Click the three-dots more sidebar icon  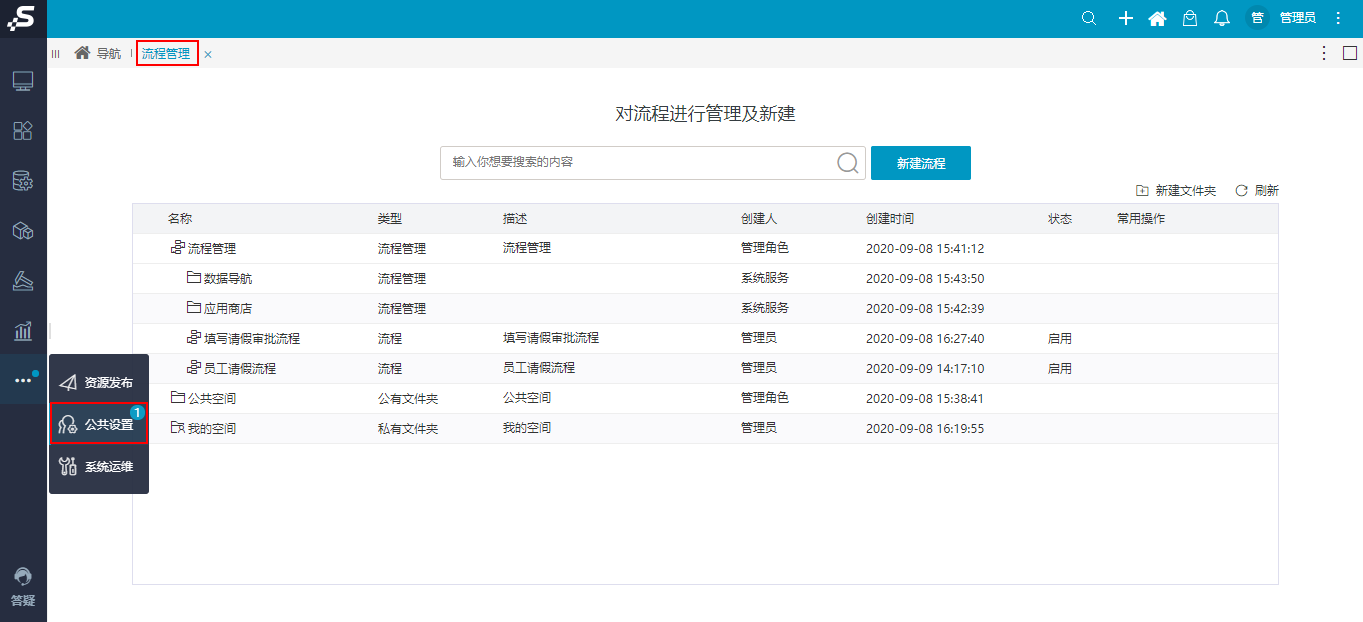coord(23,380)
